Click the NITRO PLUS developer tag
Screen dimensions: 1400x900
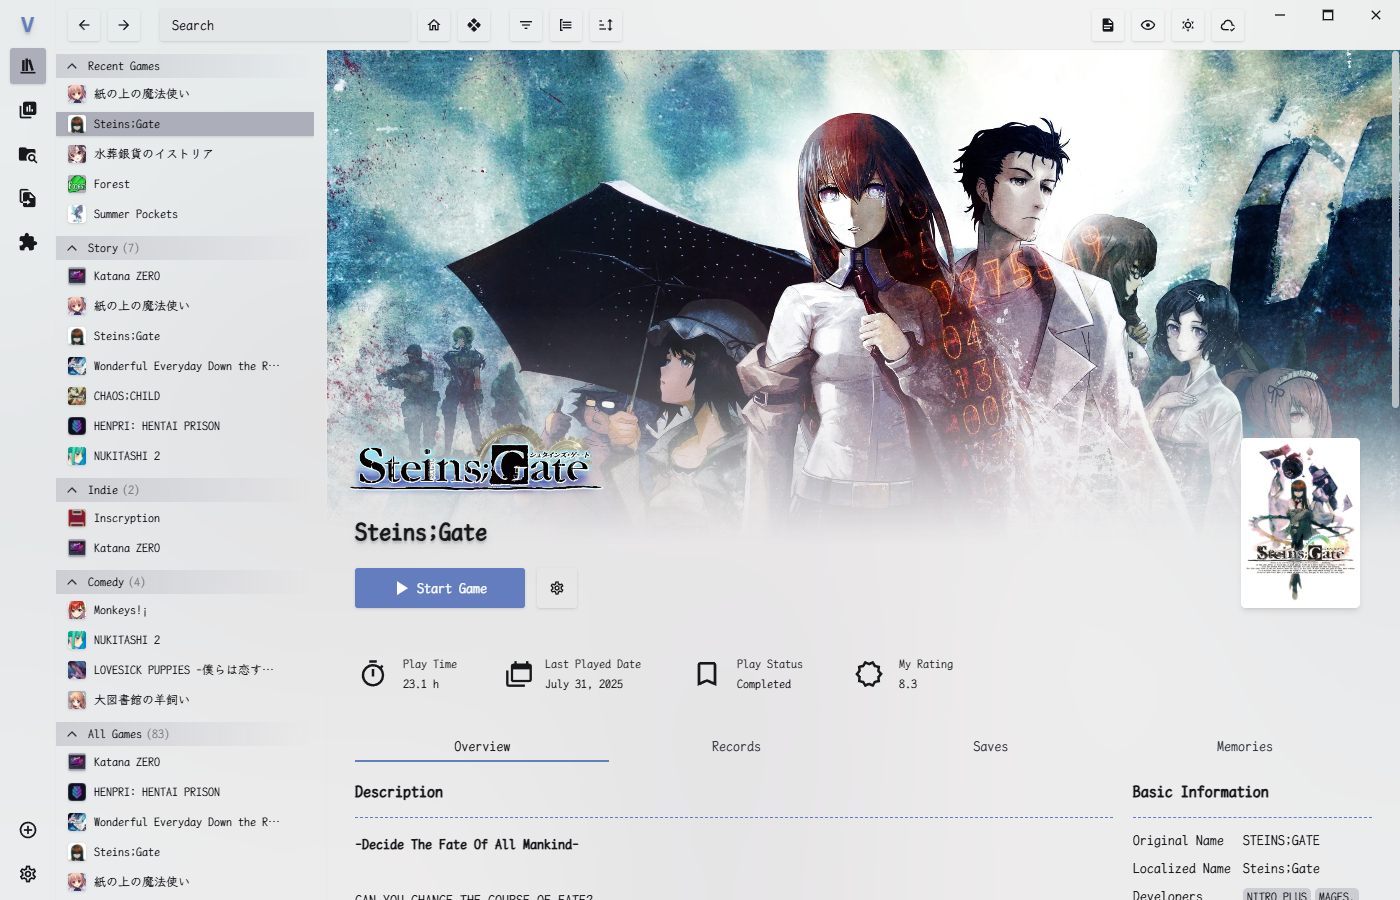click(1276, 895)
